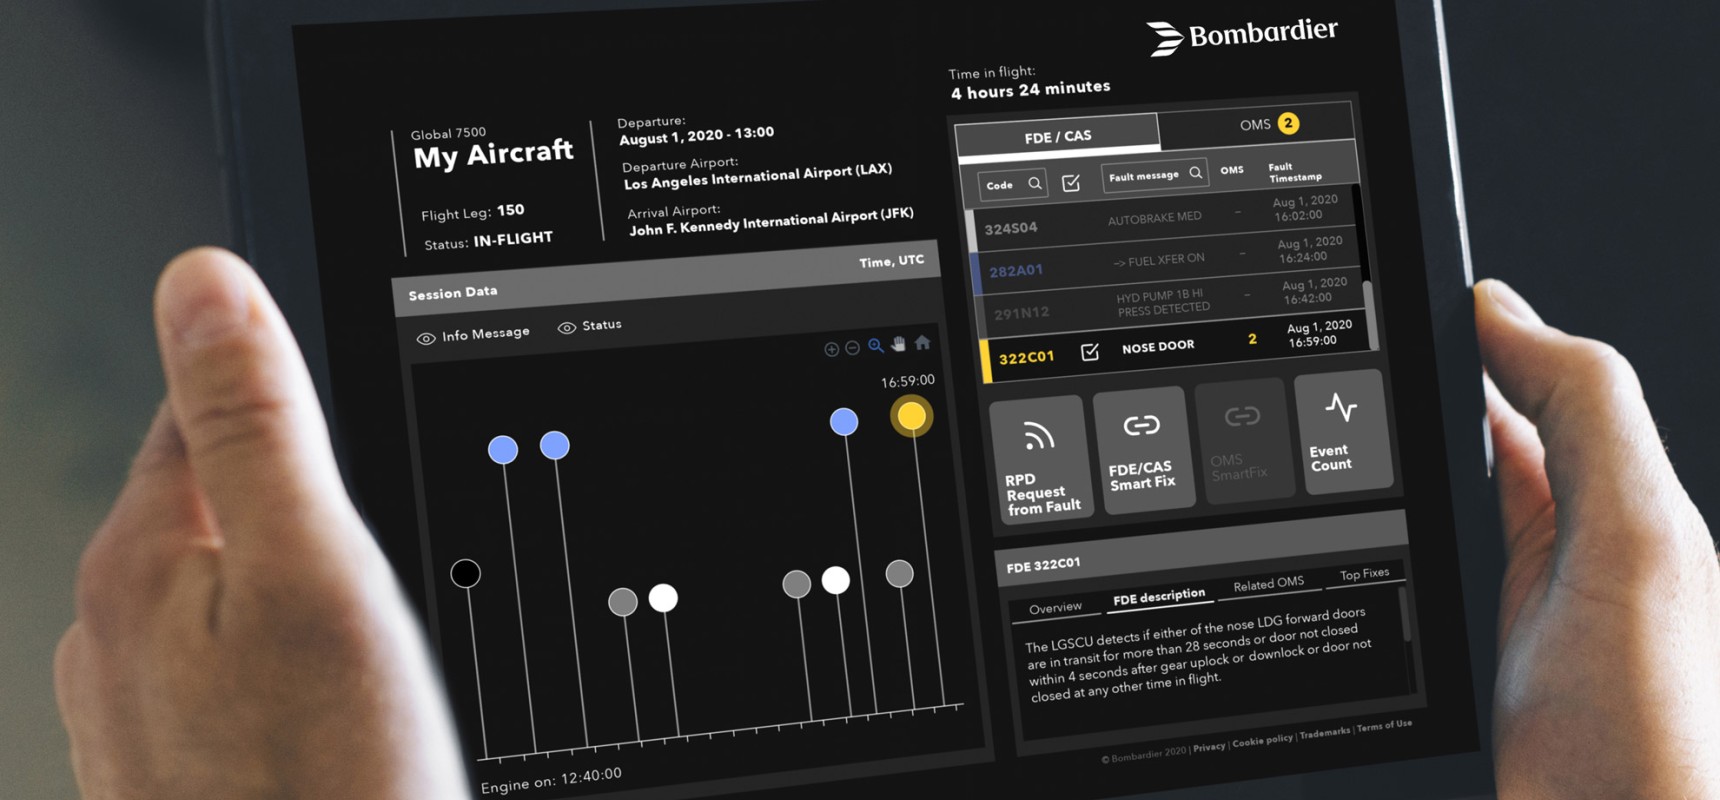The width and height of the screenshot is (1720, 800).
Task: Open the Related OMS tab
Action: (x=1268, y=584)
